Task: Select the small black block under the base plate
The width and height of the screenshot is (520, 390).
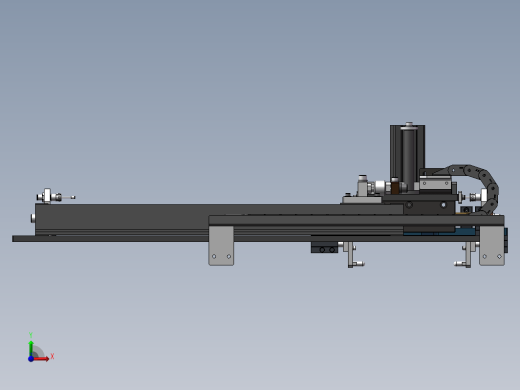Action: coord(324,247)
